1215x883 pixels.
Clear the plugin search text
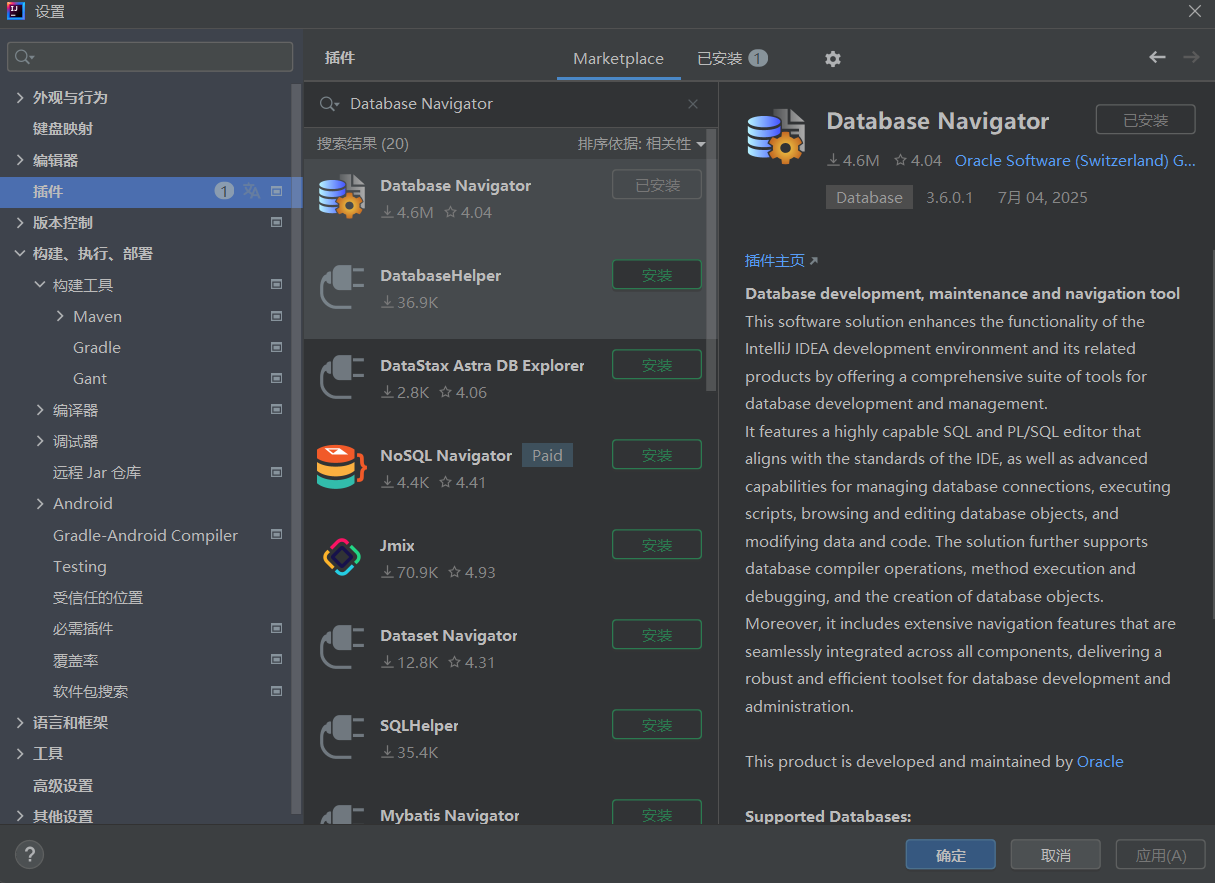coord(693,104)
